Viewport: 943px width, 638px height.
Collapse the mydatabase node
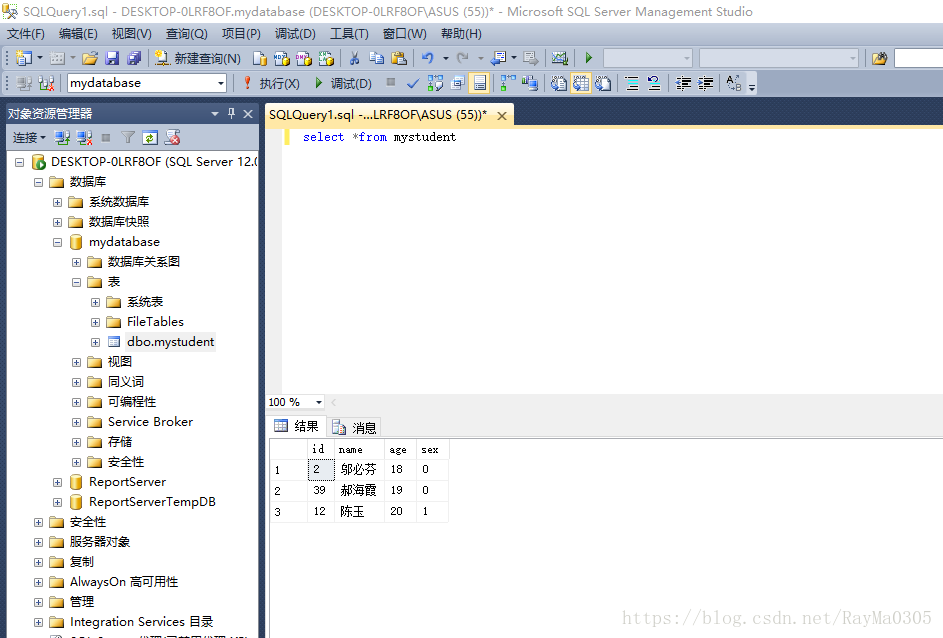[57, 242]
